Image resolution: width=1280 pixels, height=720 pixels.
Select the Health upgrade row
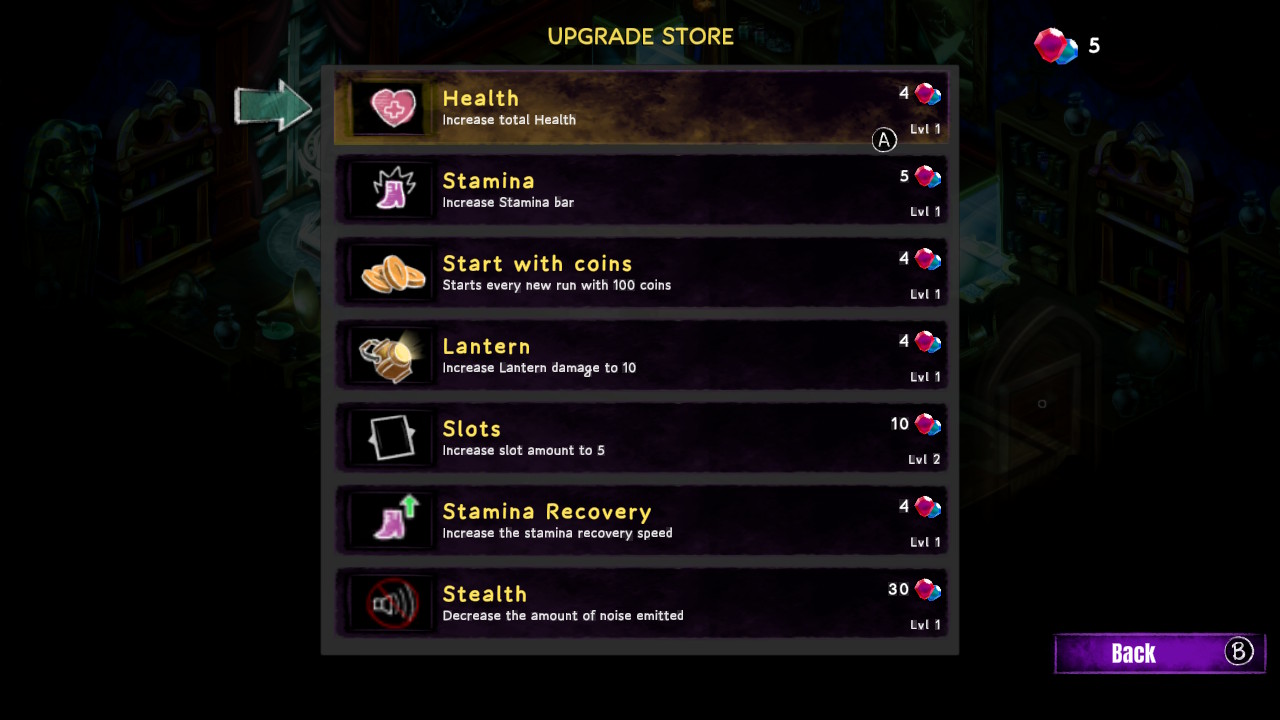(640, 107)
